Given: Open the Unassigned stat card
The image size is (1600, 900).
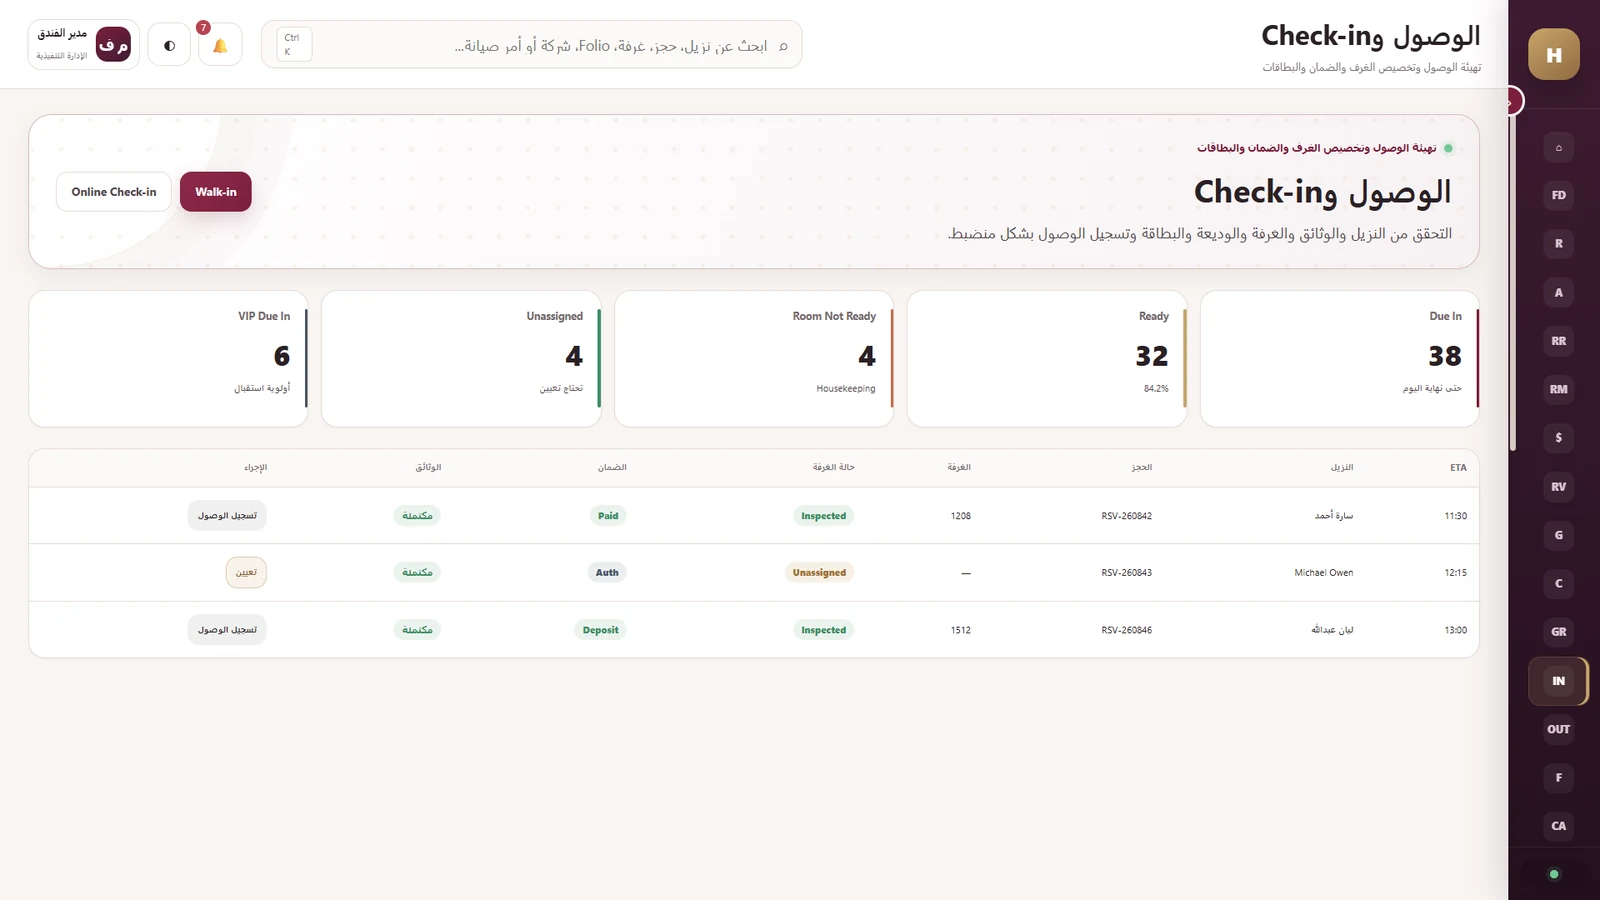Looking at the screenshot, I should (x=461, y=359).
